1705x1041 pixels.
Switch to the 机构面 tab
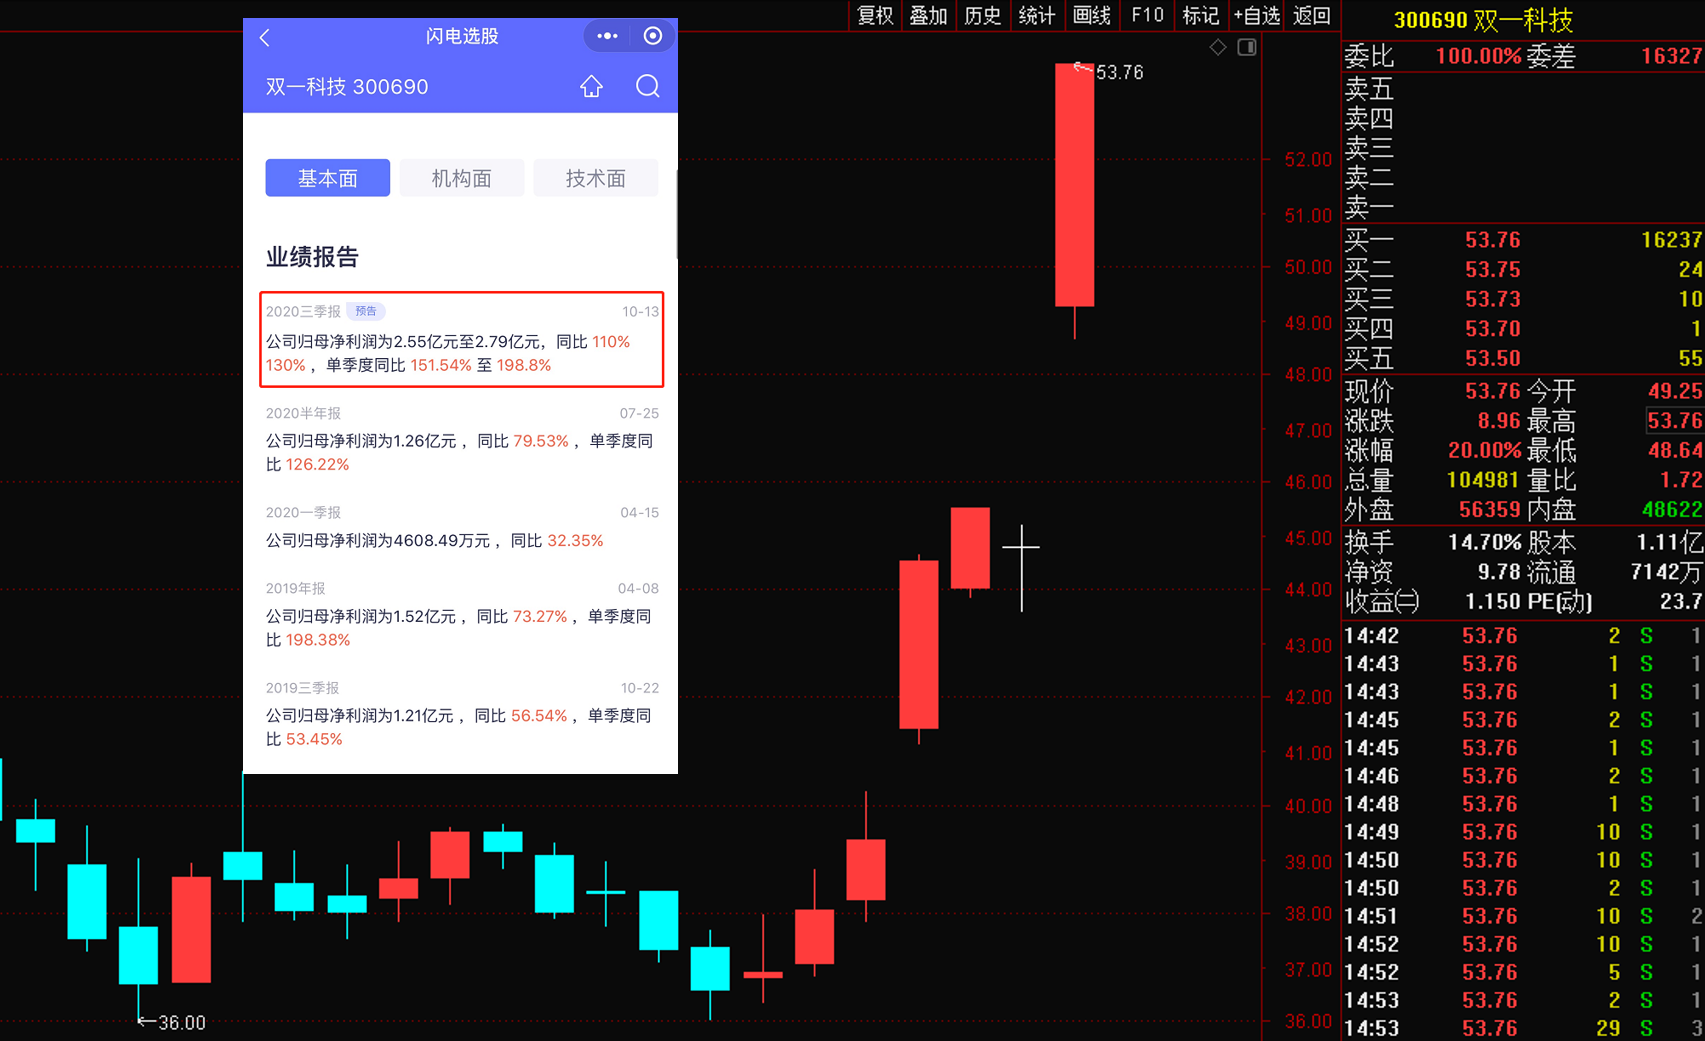pos(462,178)
